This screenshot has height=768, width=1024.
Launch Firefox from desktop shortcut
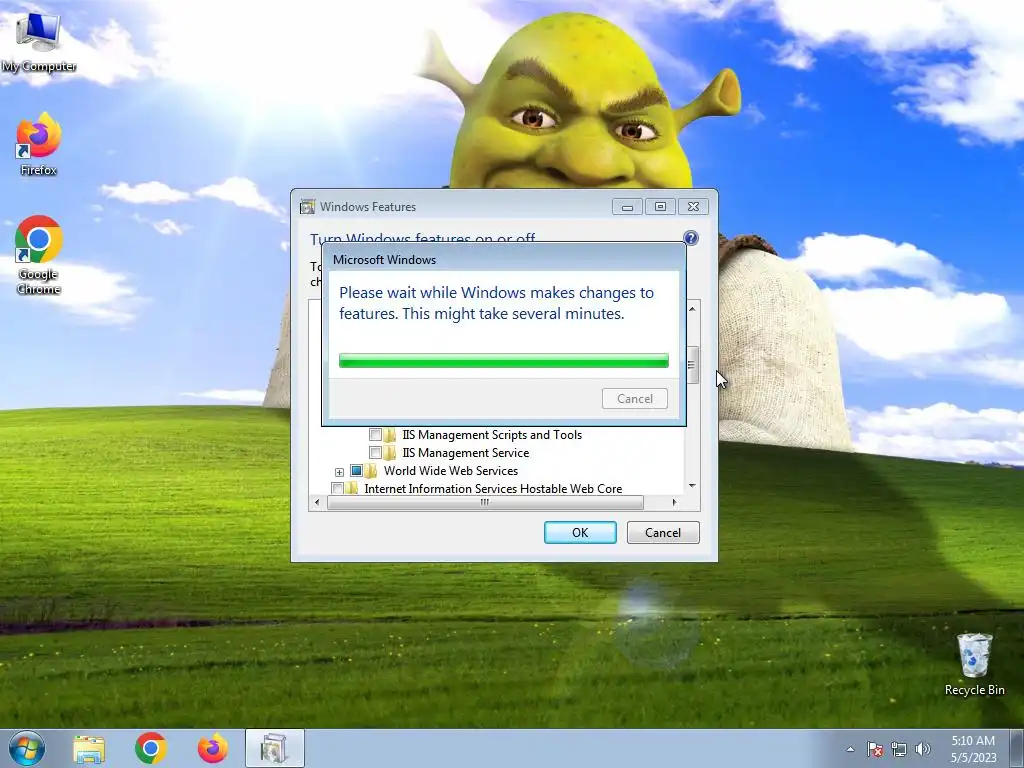pos(39,144)
